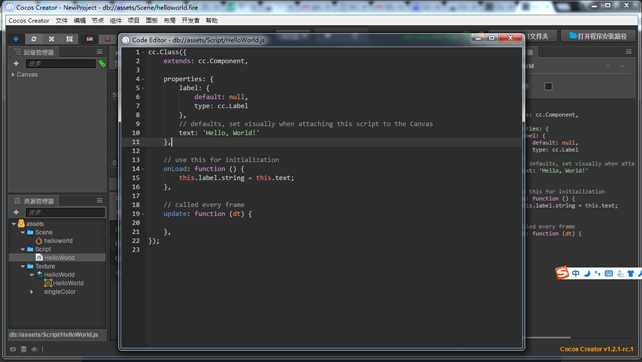Expand the Canvas node in the hierarchy
Screen dimensions: 642x362
click(x=13, y=75)
